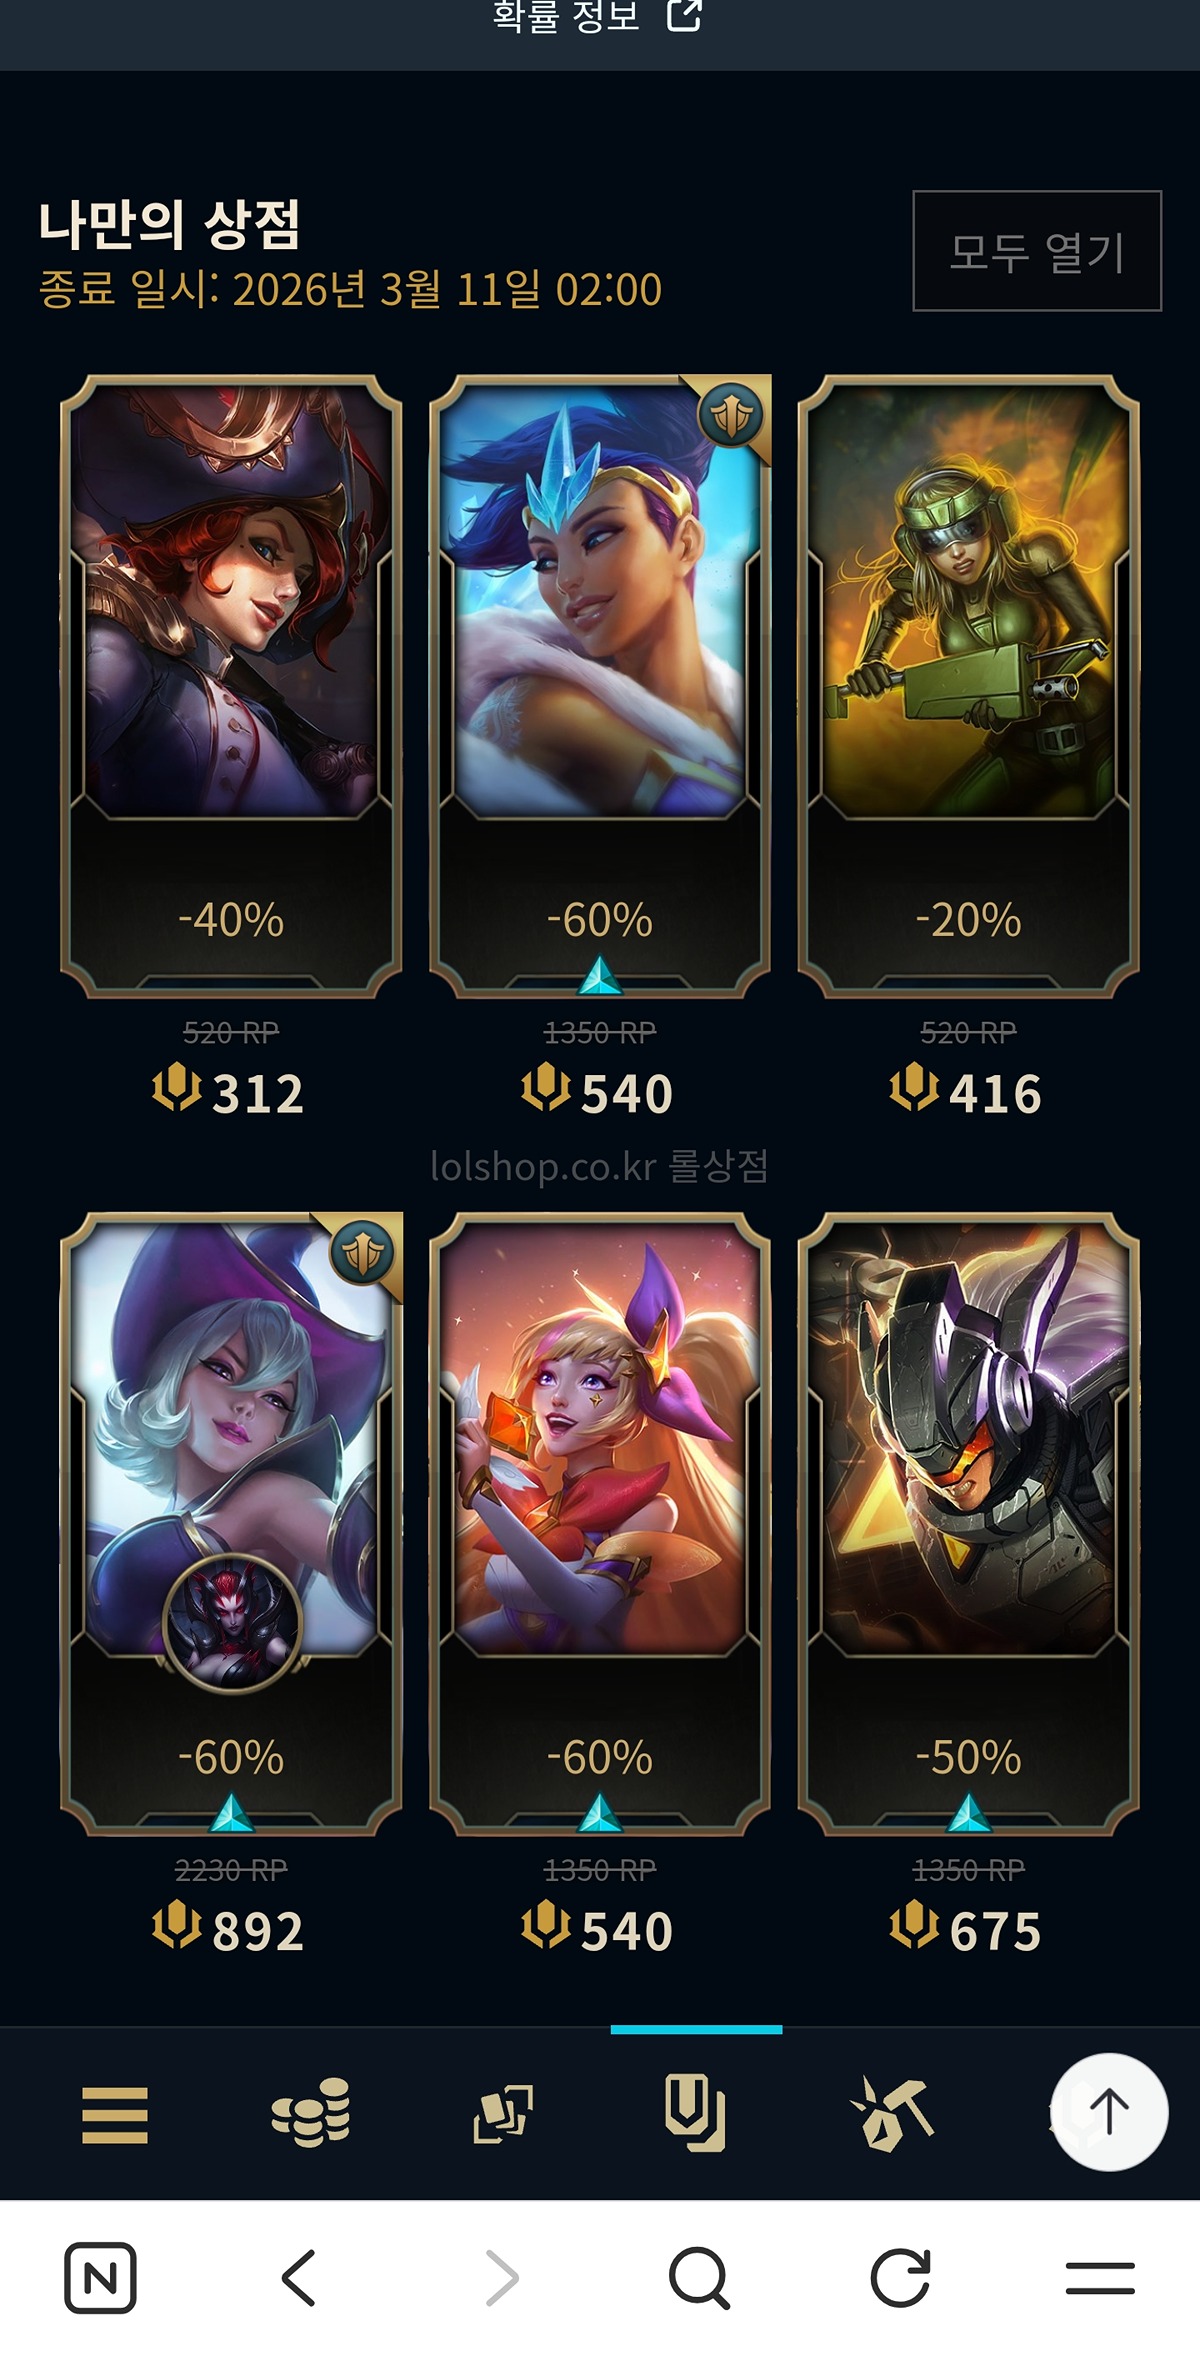
Task: Go back with browser back arrow
Action: point(299,2278)
